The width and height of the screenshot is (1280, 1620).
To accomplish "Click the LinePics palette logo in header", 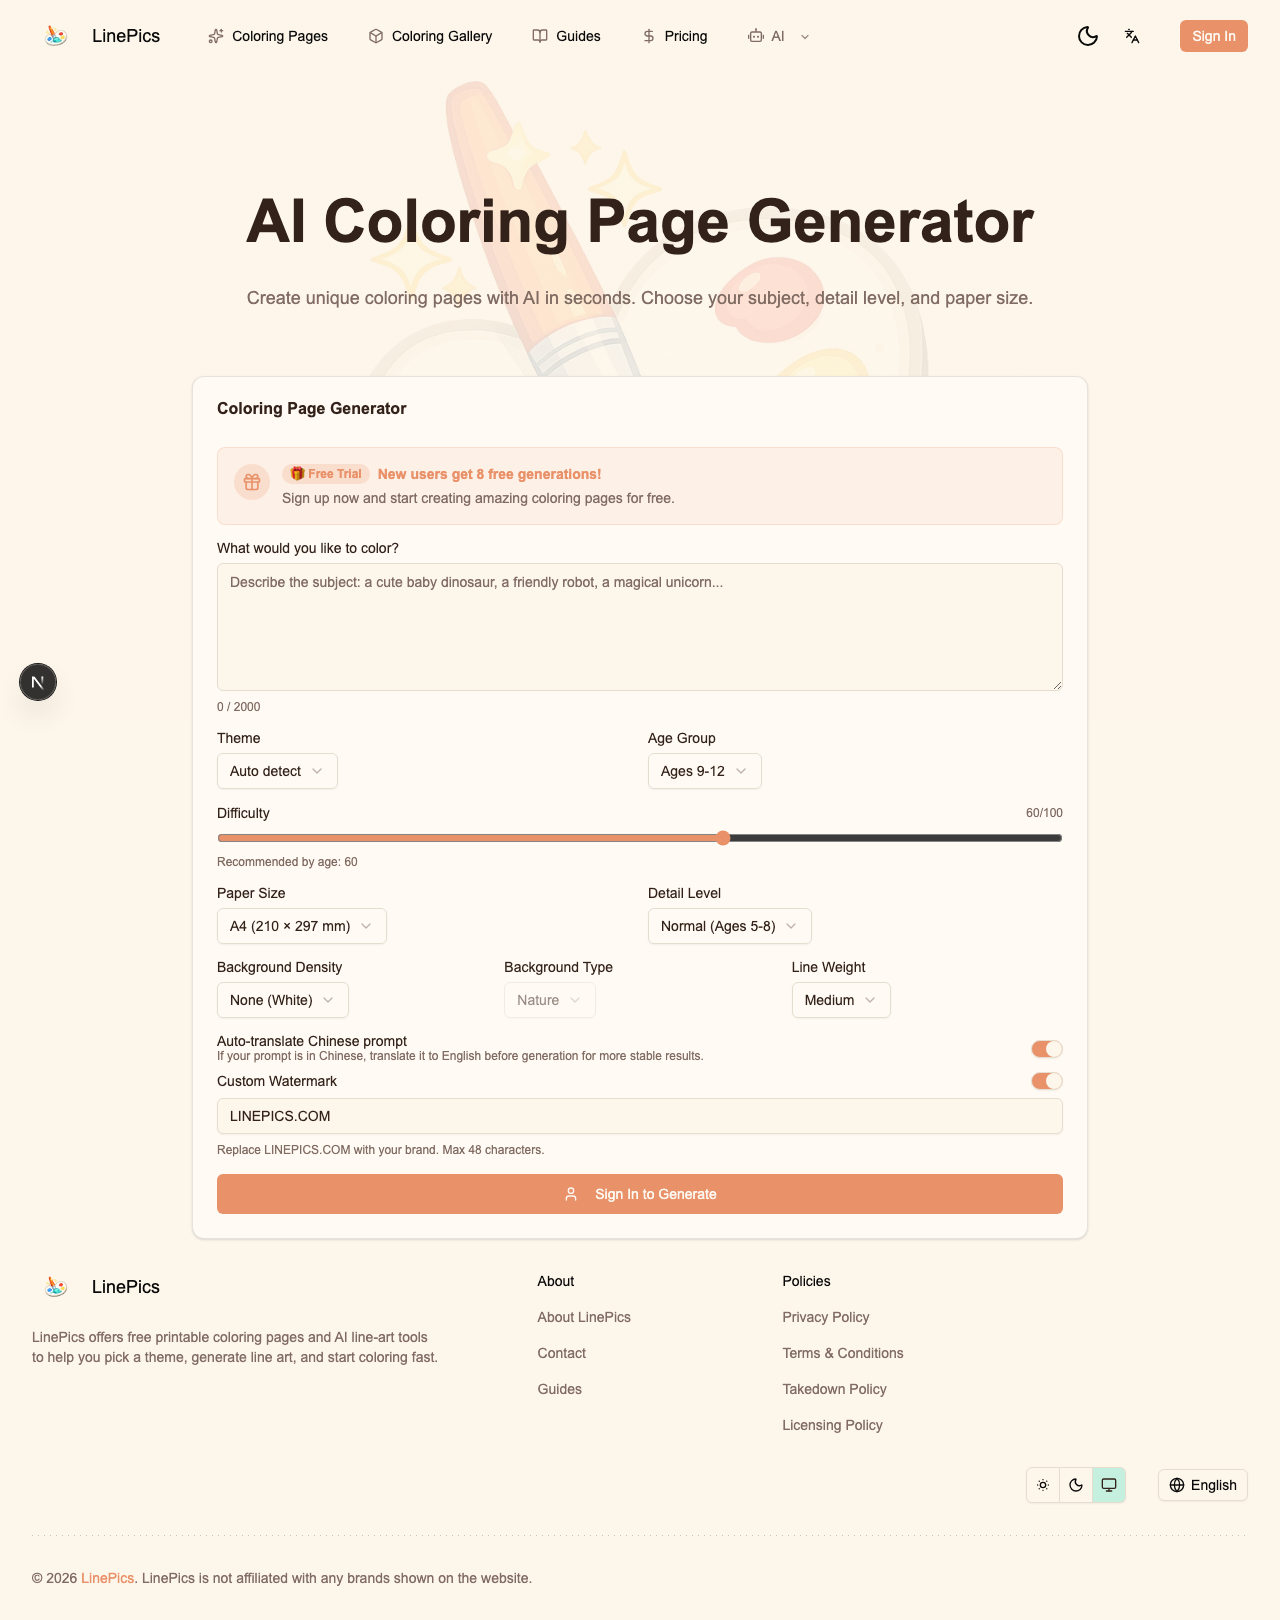I will tap(56, 36).
